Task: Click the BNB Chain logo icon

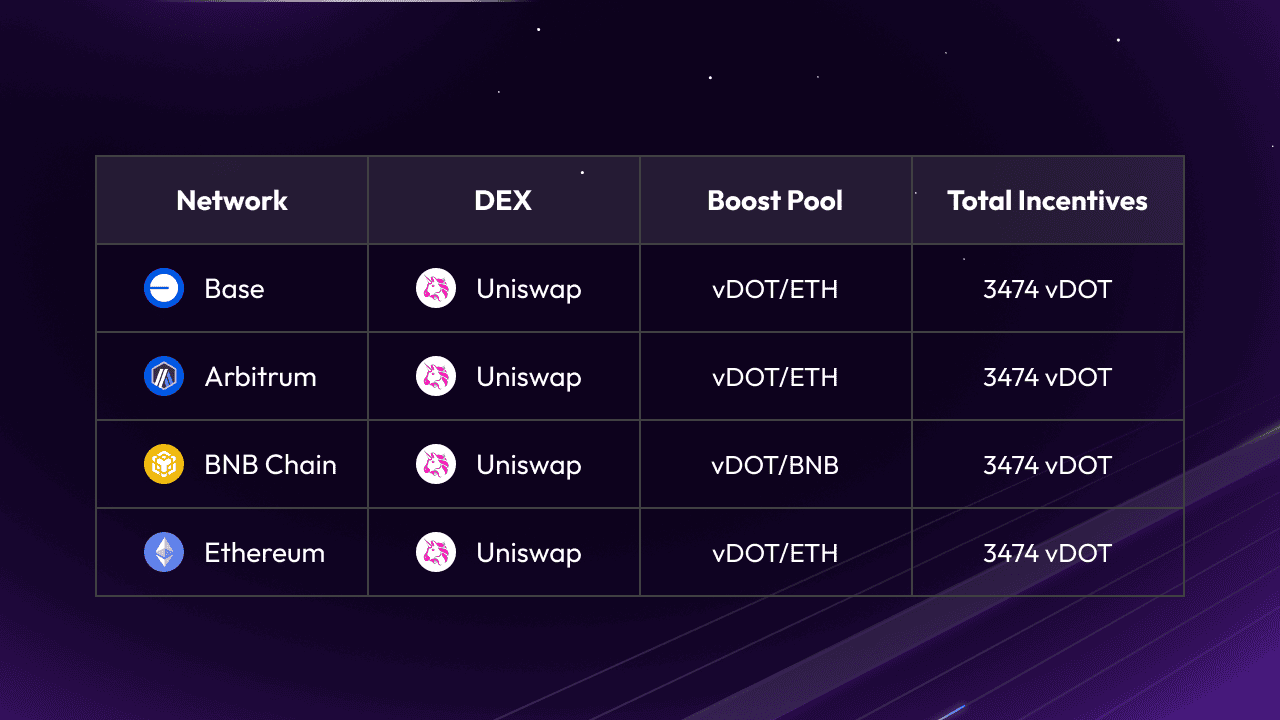Action: tap(164, 465)
